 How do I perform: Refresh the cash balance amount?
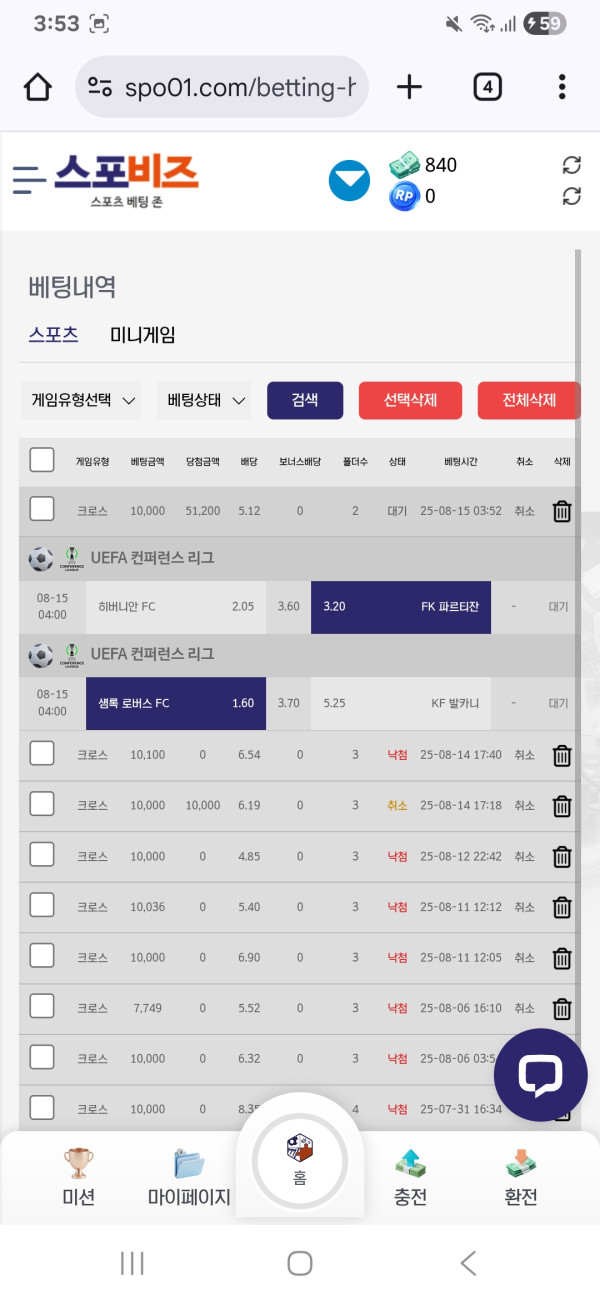tap(572, 165)
